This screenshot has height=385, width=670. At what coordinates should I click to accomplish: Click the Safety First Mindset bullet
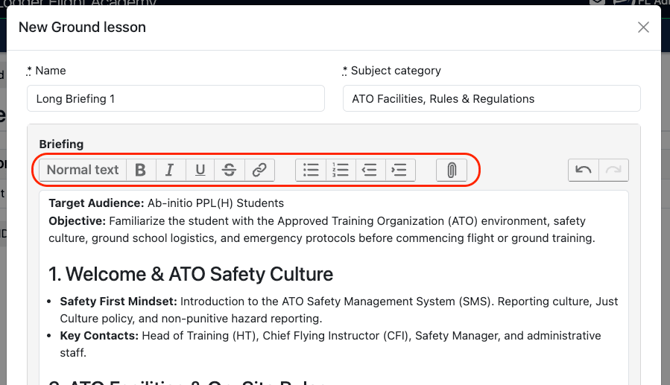[339, 310]
